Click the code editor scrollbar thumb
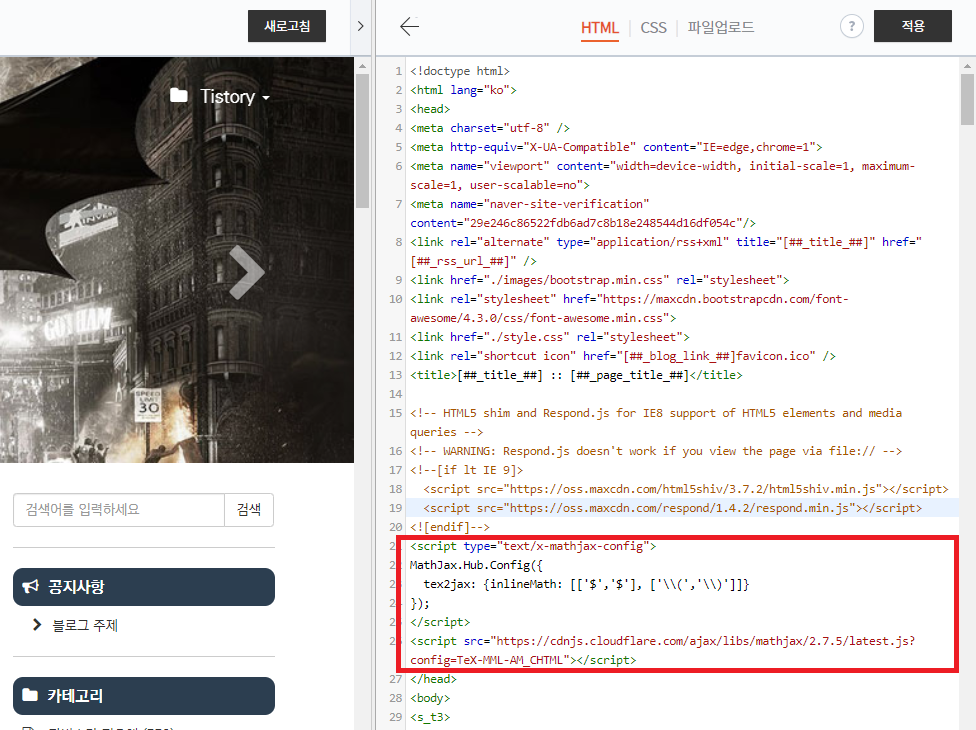Image resolution: width=976 pixels, height=730 pixels. pos(967,100)
